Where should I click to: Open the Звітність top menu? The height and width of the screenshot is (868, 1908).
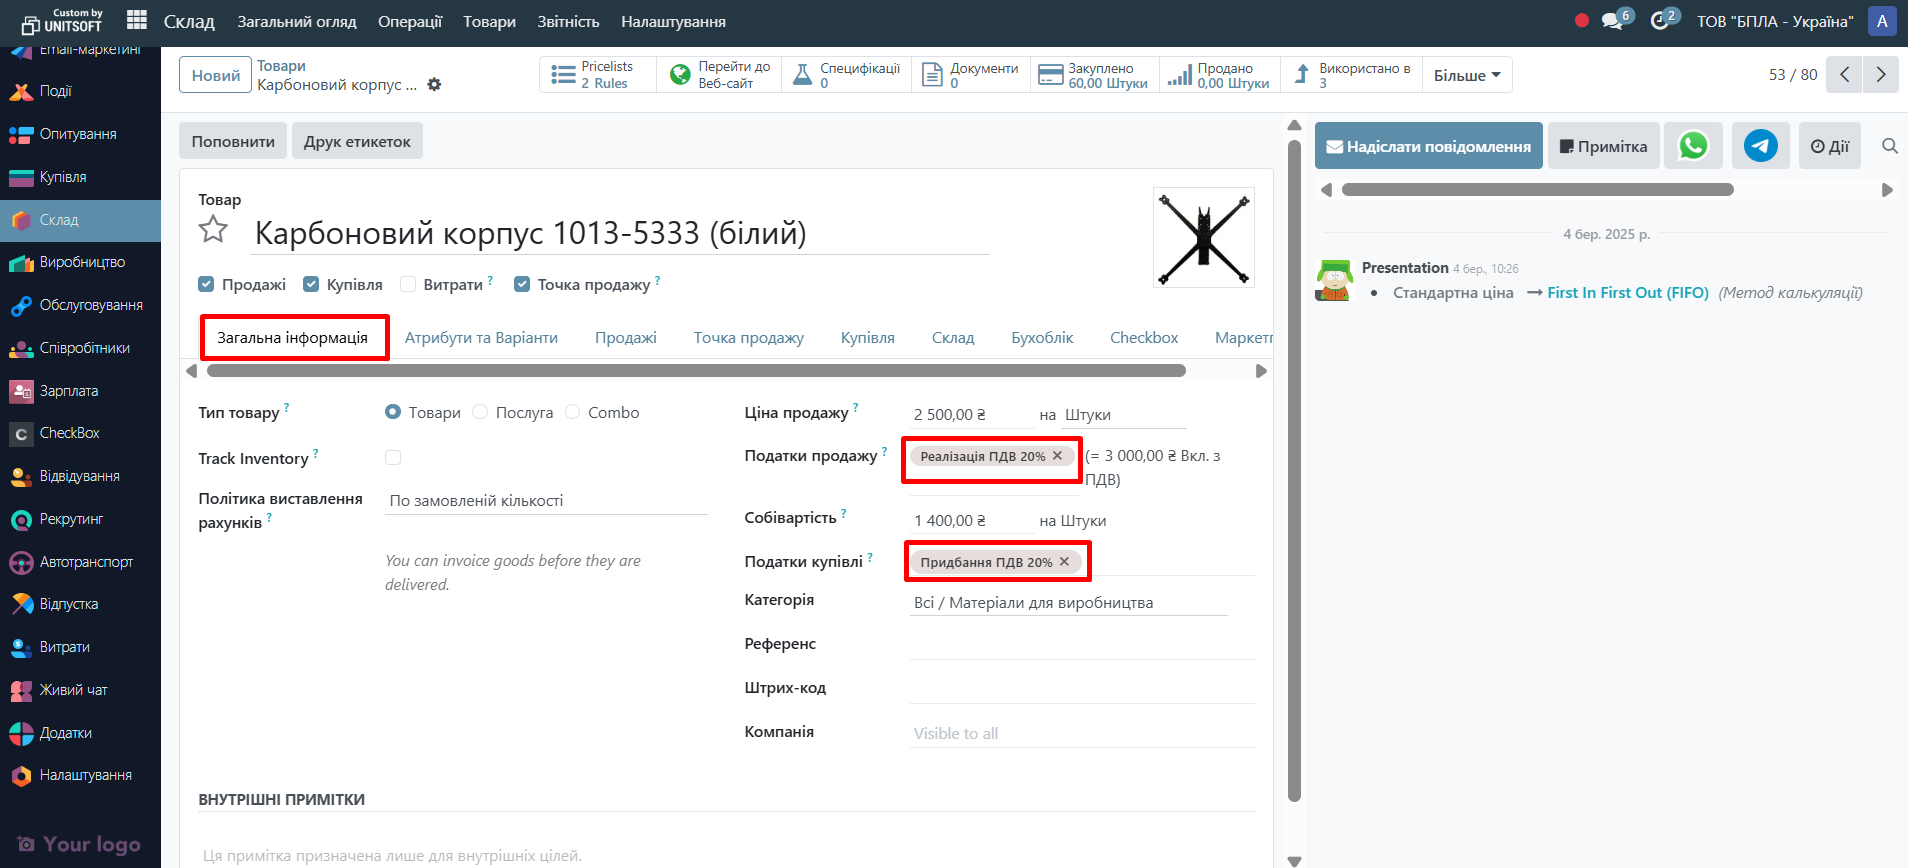[x=568, y=21]
